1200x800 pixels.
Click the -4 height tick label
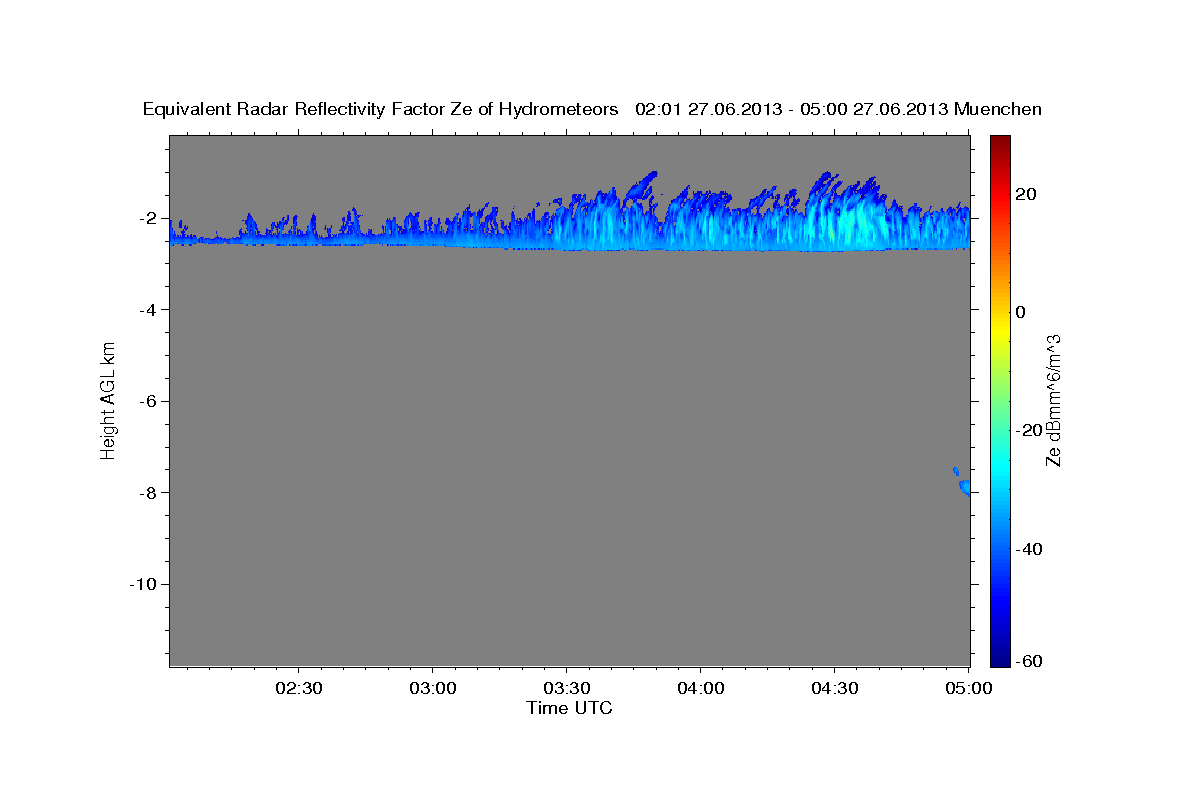148,310
